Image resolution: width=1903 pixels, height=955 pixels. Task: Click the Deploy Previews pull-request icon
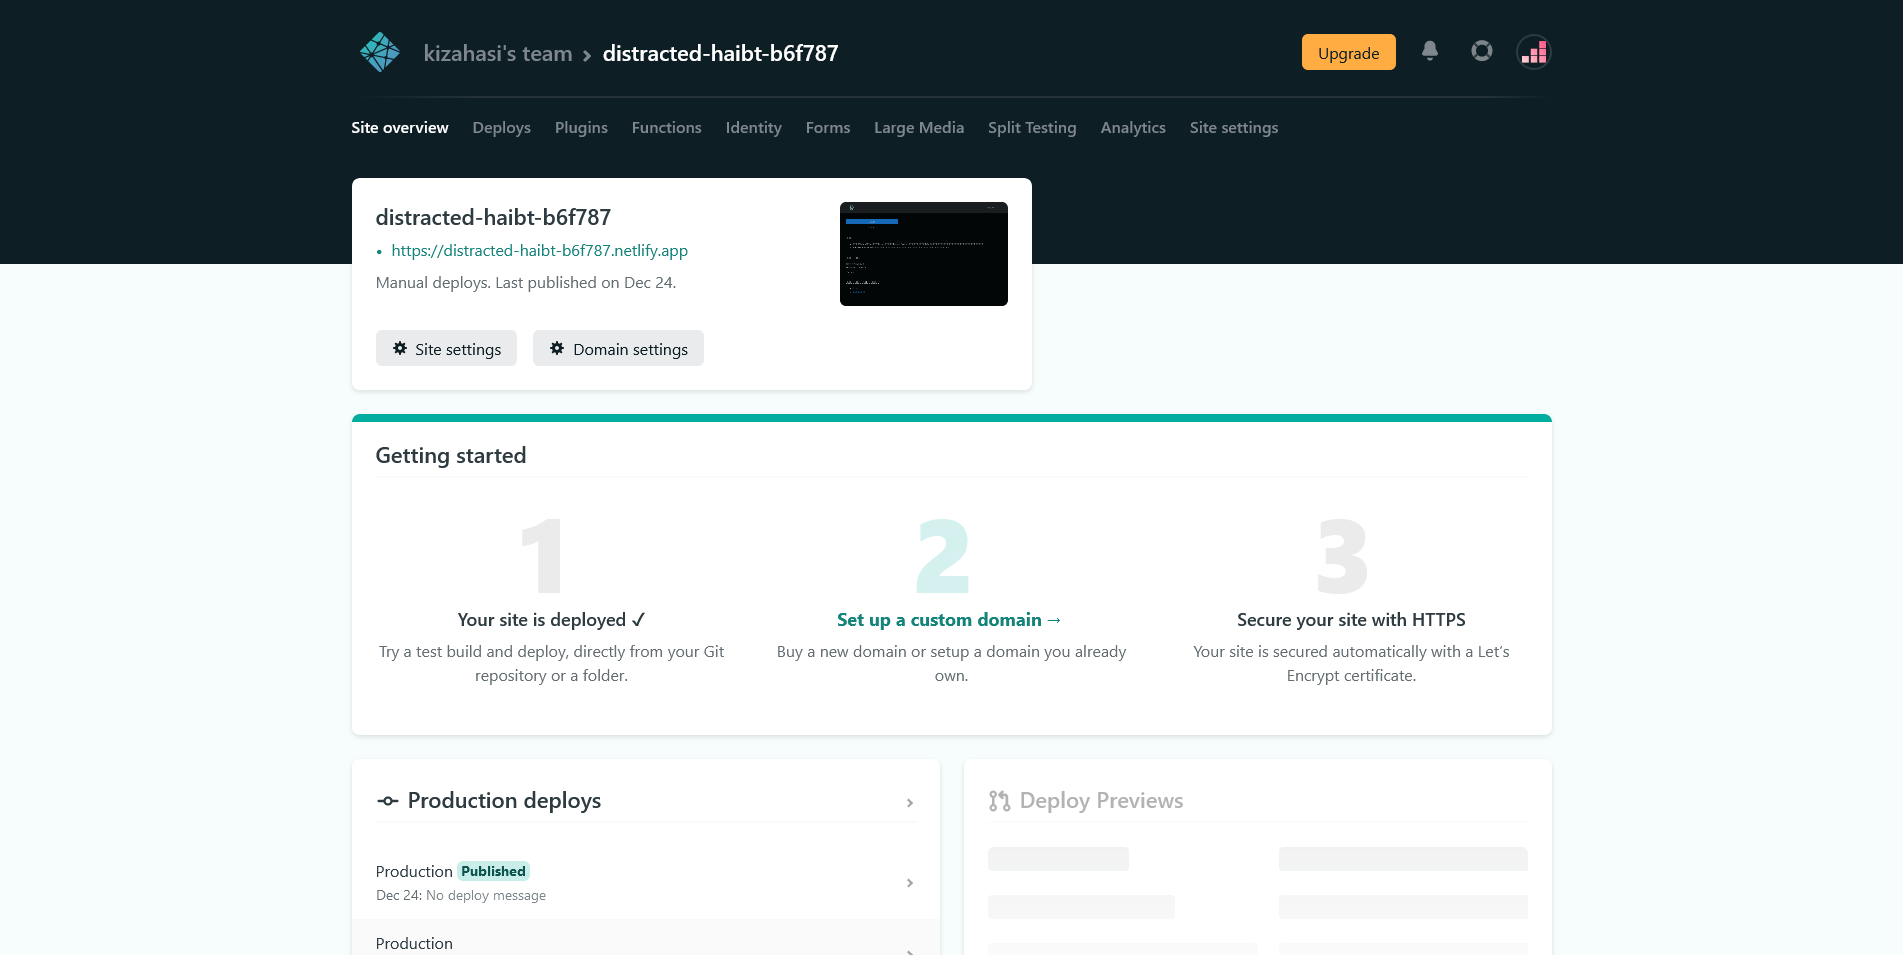(x=999, y=801)
